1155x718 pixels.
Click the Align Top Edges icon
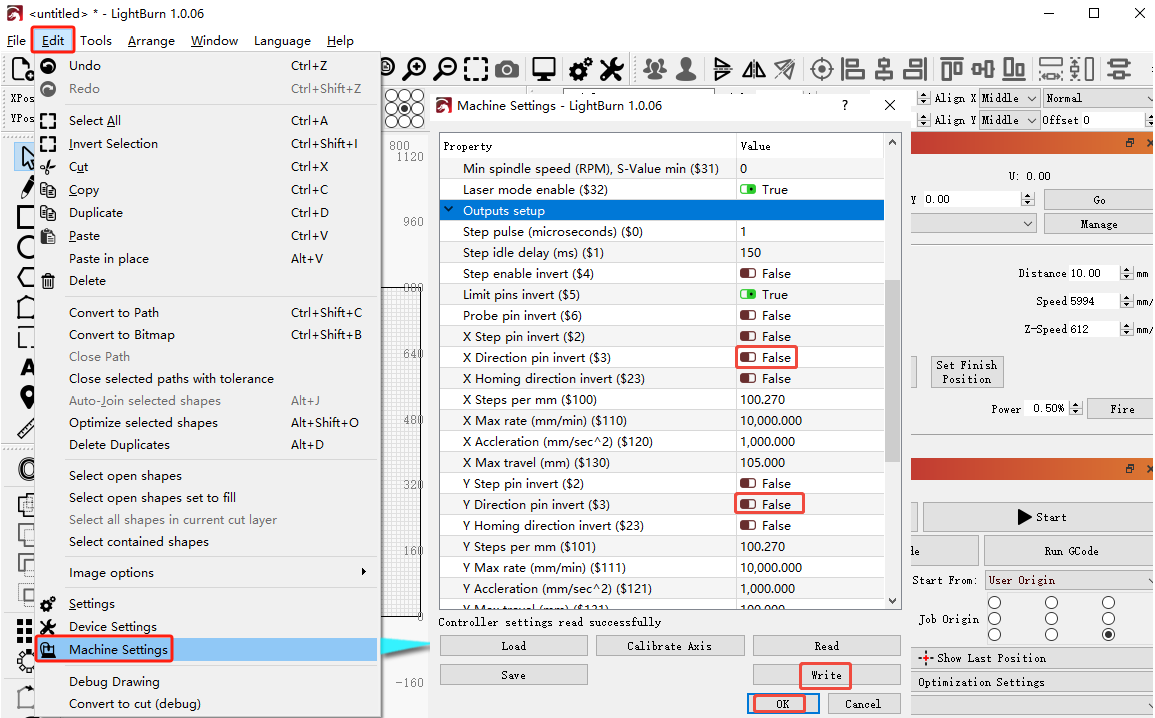[952, 69]
